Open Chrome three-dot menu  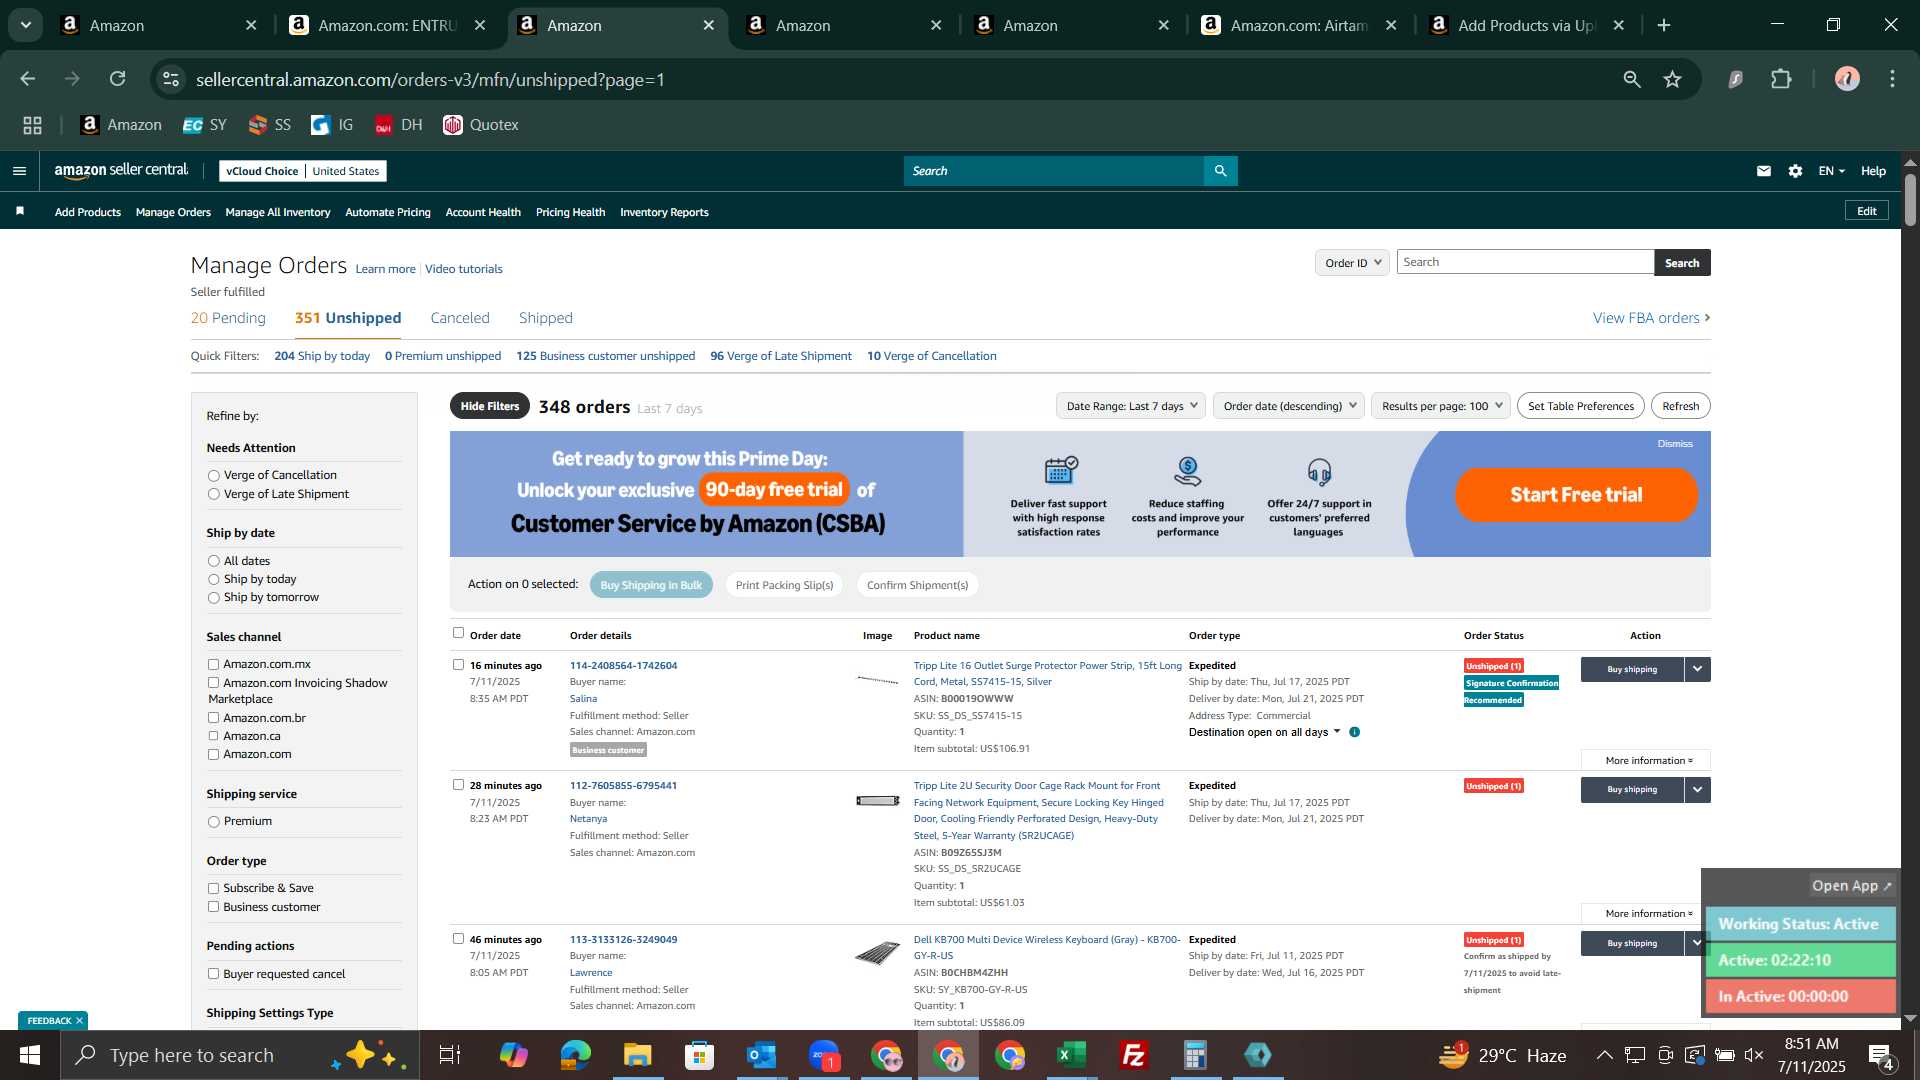click(x=1892, y=79)
